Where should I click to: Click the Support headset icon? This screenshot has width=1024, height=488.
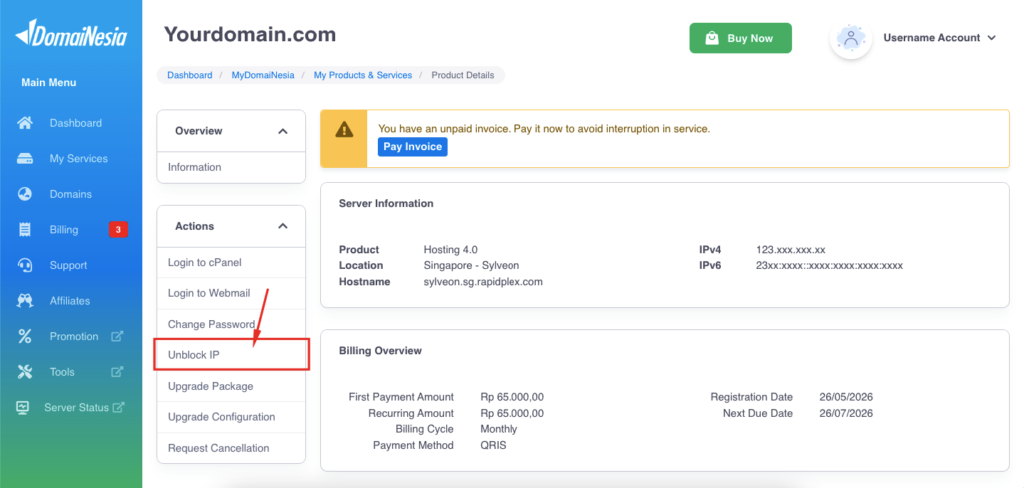pyautogui.click(x=25, y=265)
